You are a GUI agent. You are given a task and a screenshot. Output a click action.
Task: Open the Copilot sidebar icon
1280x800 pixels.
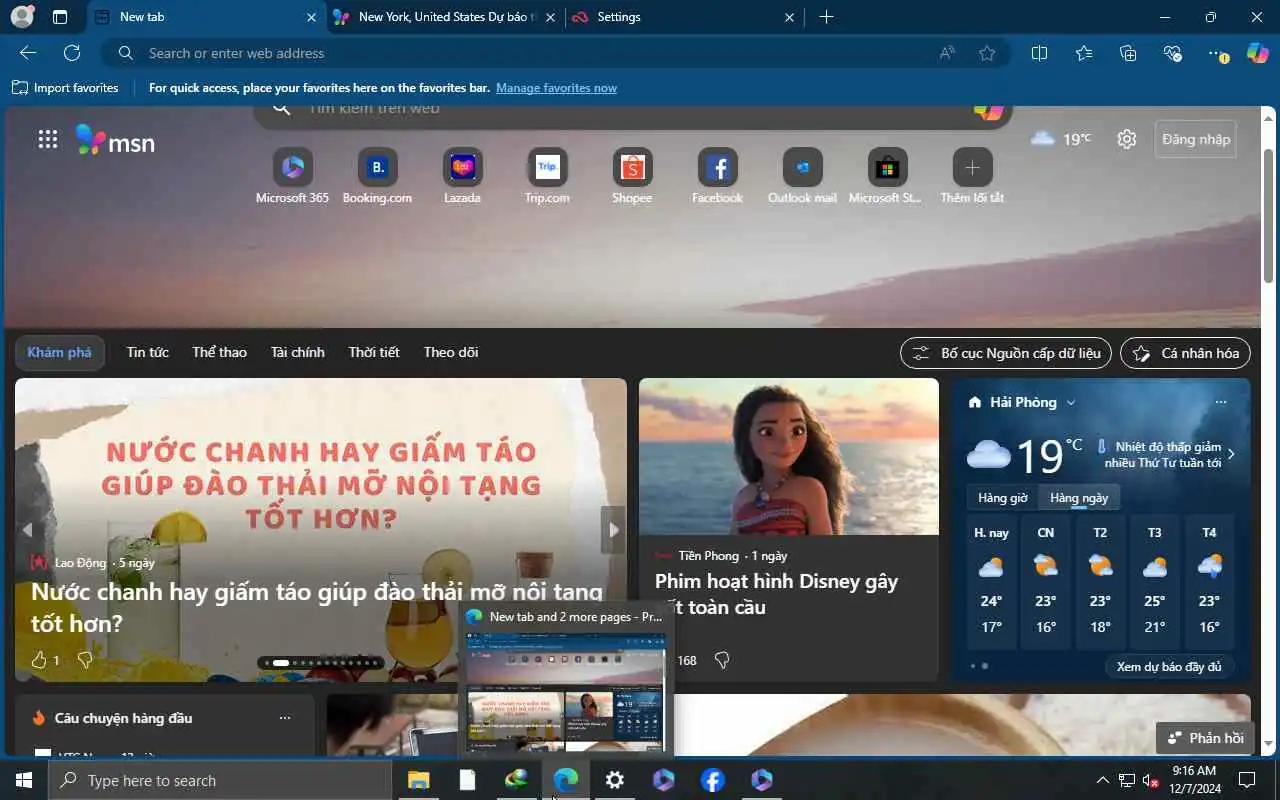[x=1258, y=54]
